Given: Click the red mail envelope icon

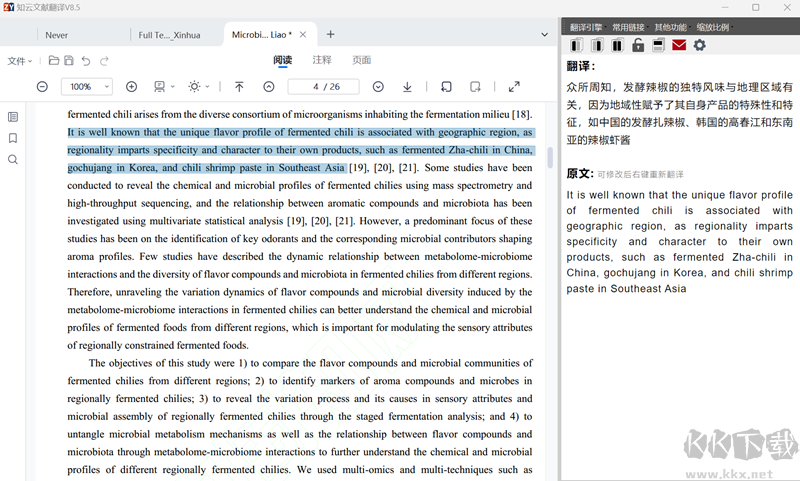Looking at the screenshot, I should pyautogui.click(x=679, y=45).
